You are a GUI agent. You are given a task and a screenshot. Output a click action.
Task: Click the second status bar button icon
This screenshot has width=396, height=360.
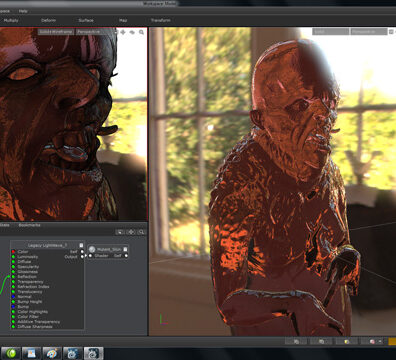321,341
